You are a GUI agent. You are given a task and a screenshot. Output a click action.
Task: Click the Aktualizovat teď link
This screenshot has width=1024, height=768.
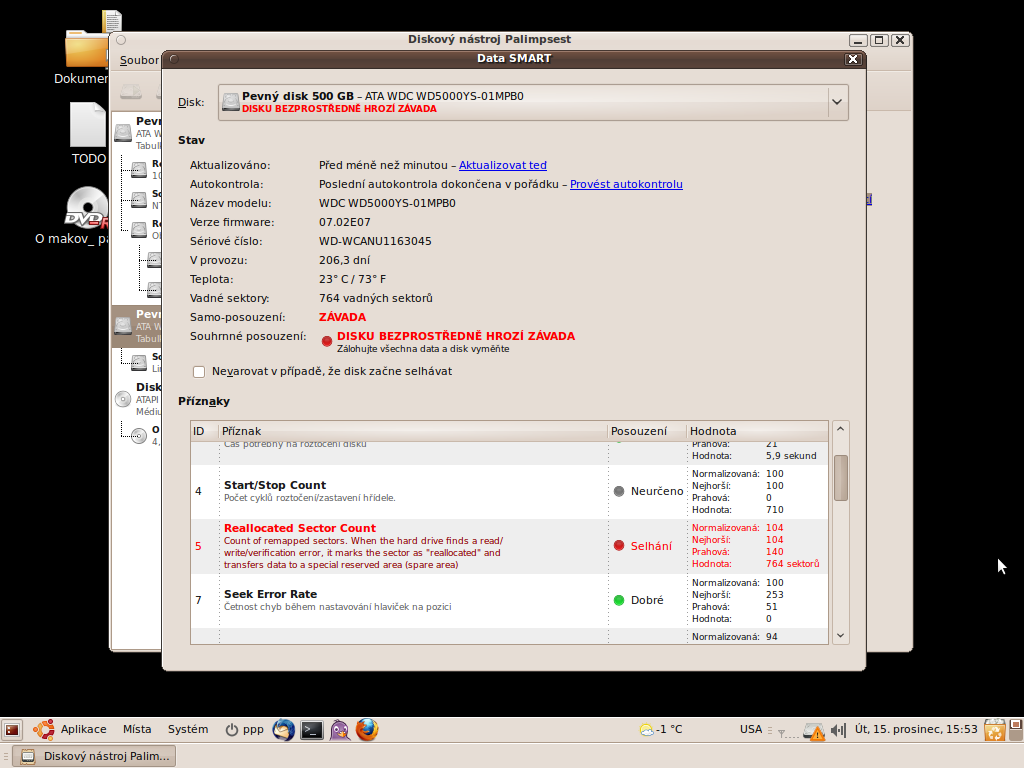503,165
